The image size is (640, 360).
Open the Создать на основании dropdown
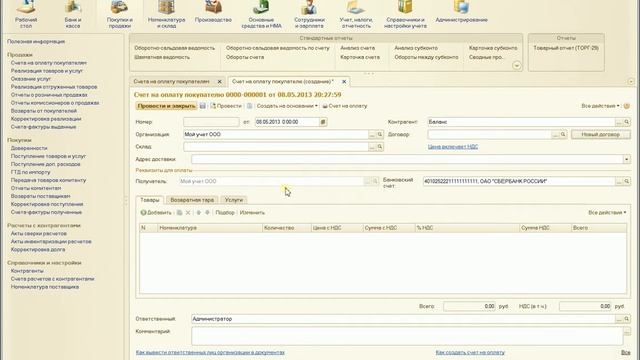287,106
